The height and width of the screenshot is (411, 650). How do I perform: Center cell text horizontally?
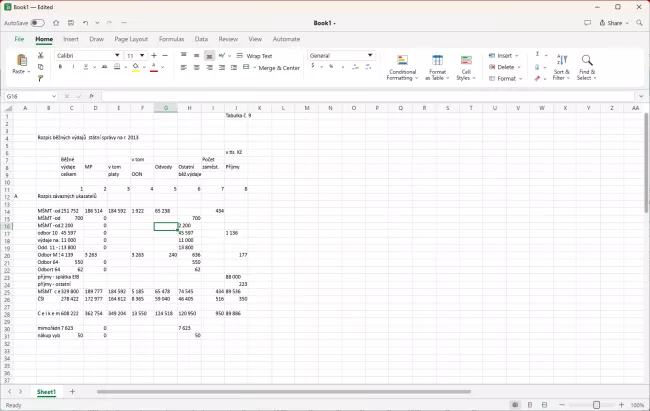pyautogui.click(x=196, y=67)
